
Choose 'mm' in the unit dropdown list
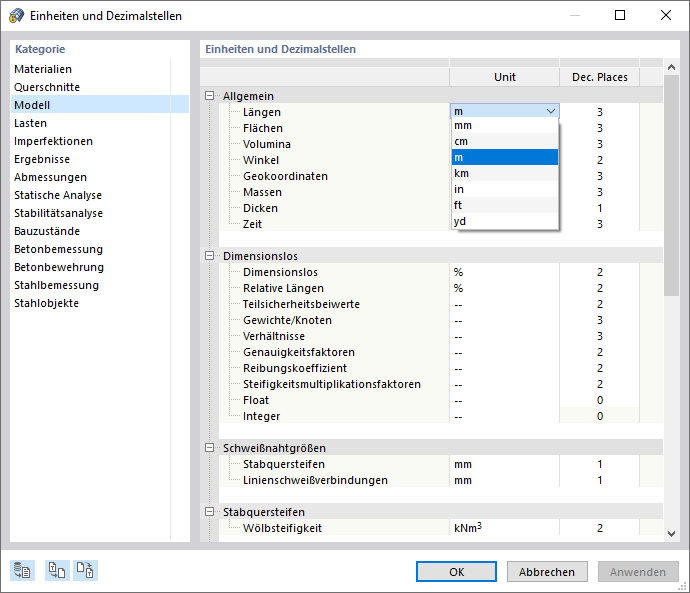click(504, 126)
